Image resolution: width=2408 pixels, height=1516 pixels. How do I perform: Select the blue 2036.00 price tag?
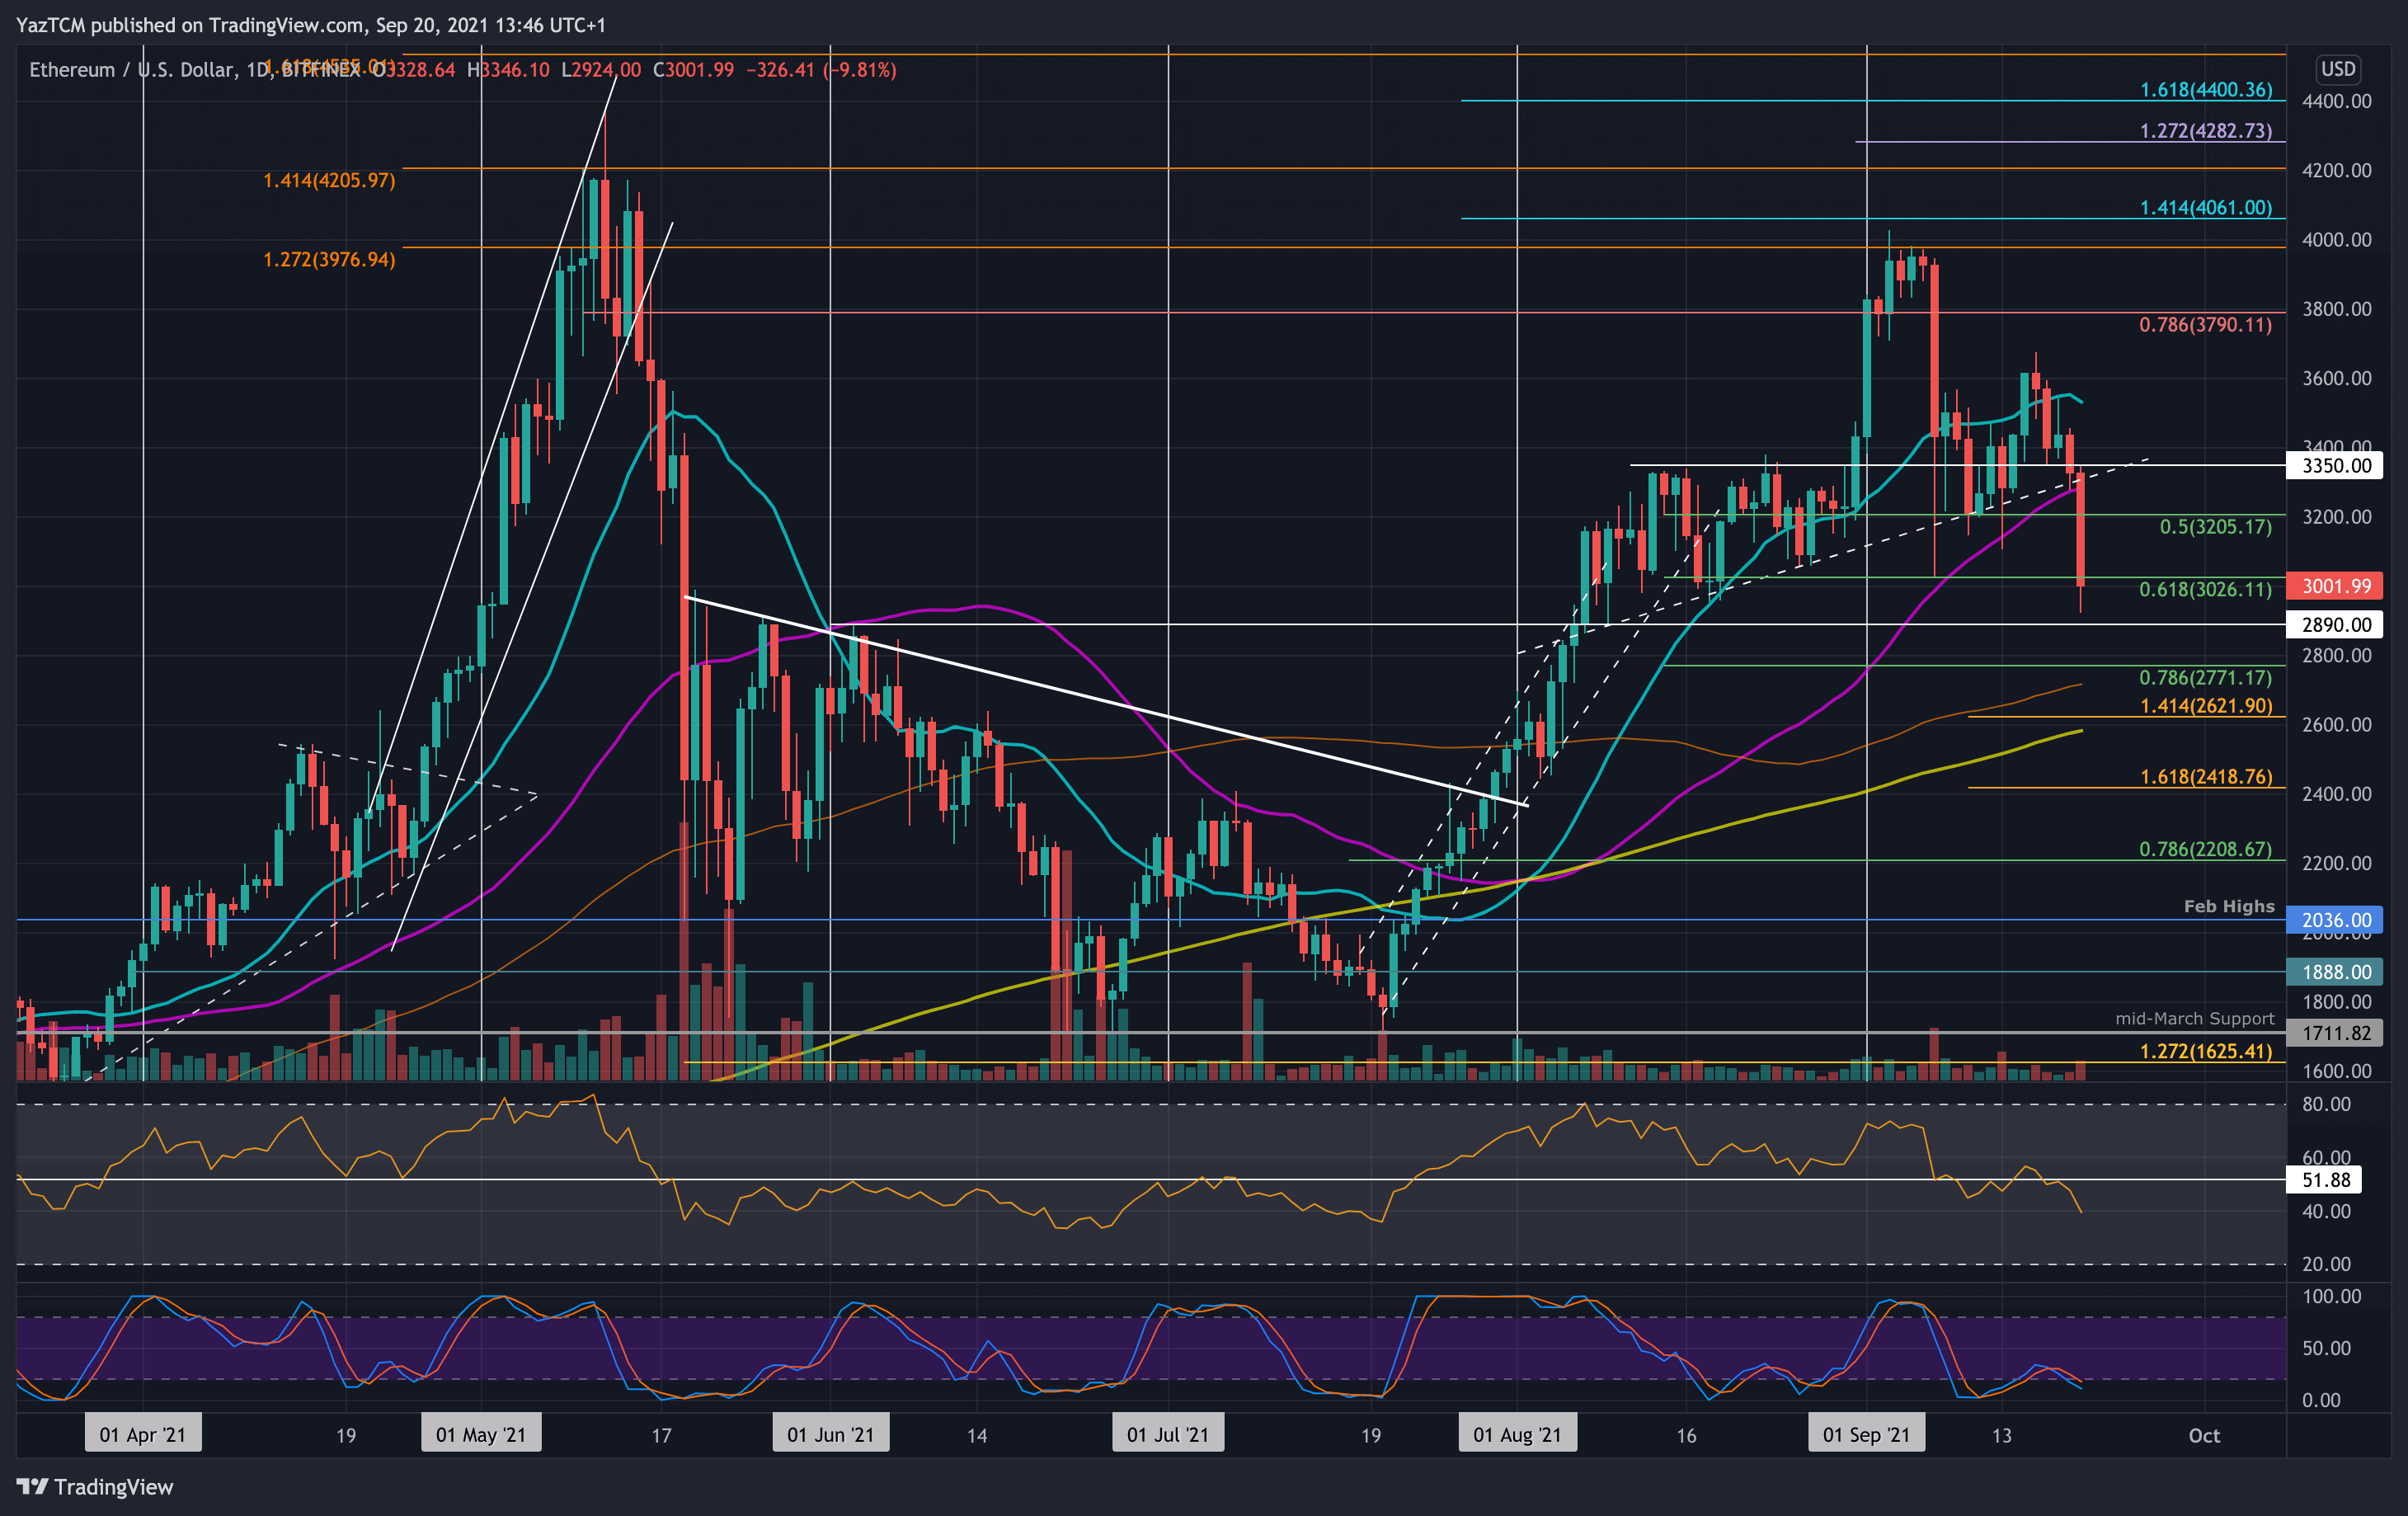pos(2335,920)
